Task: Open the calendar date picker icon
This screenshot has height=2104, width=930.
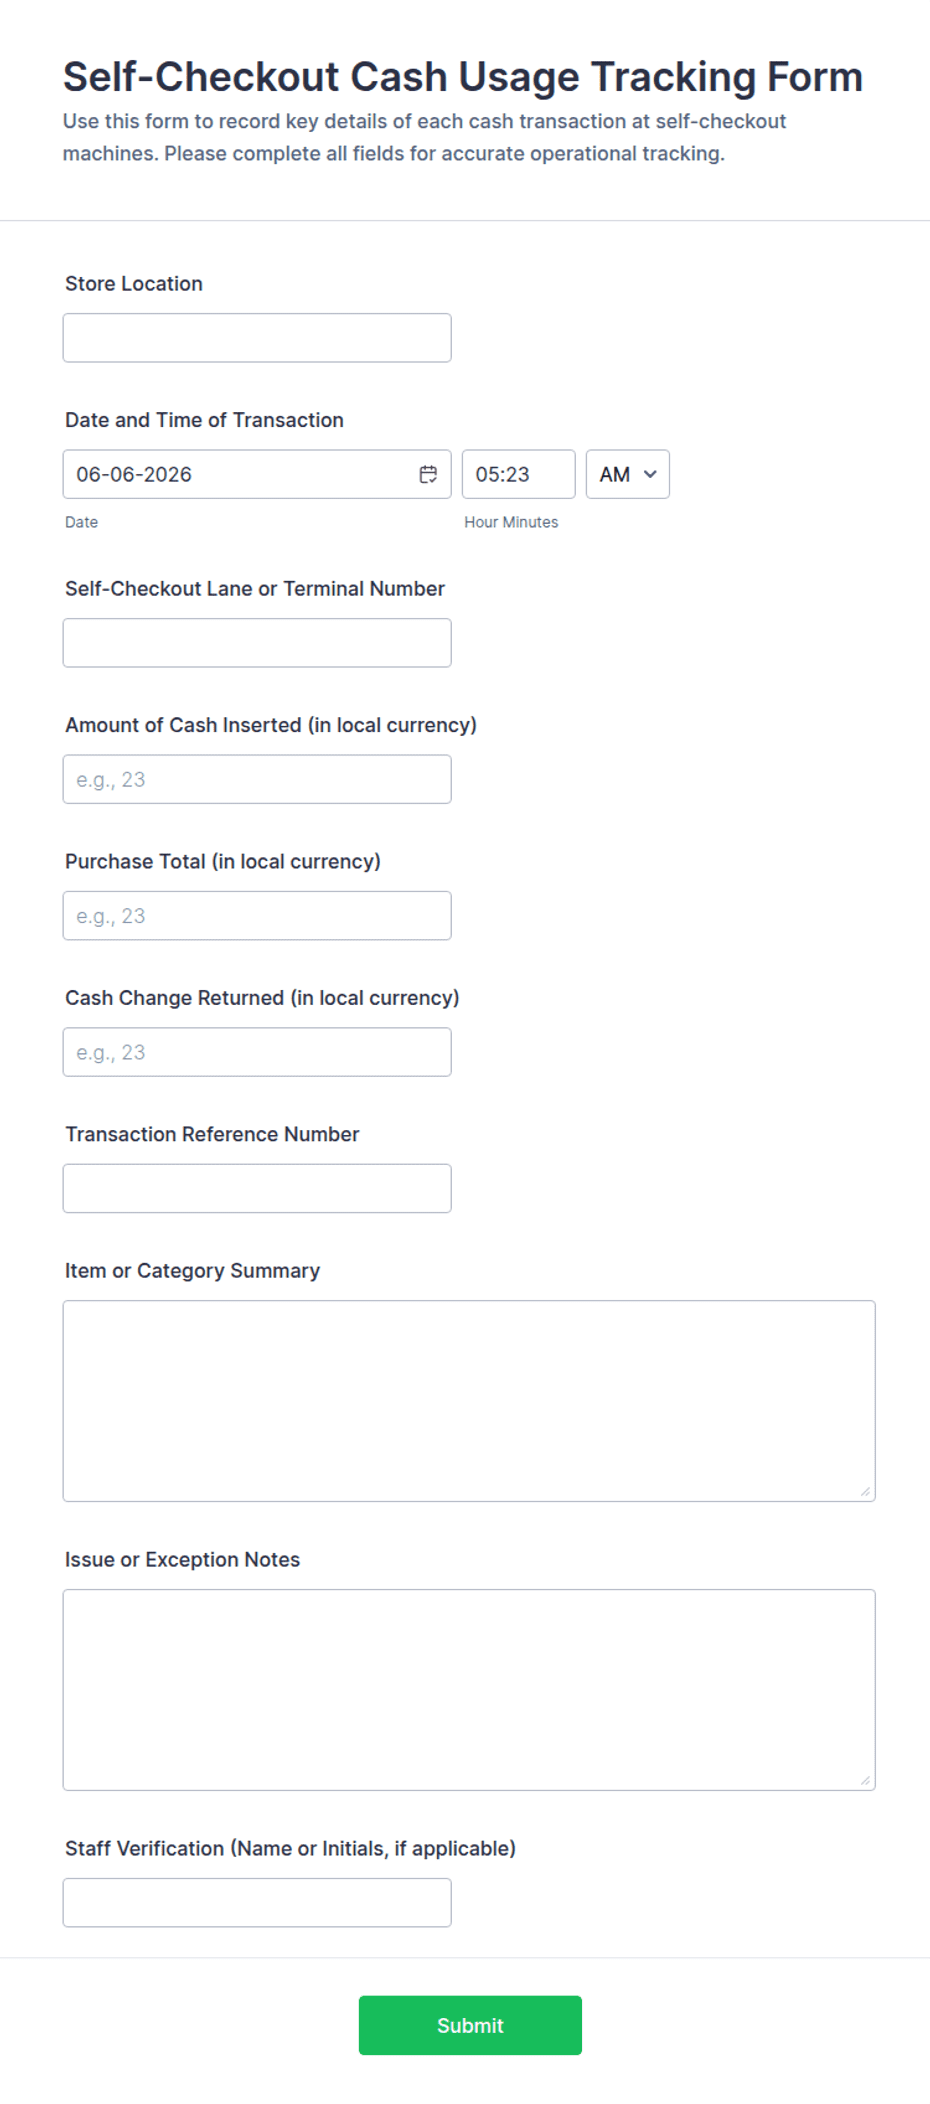Action: pos(428,474)
